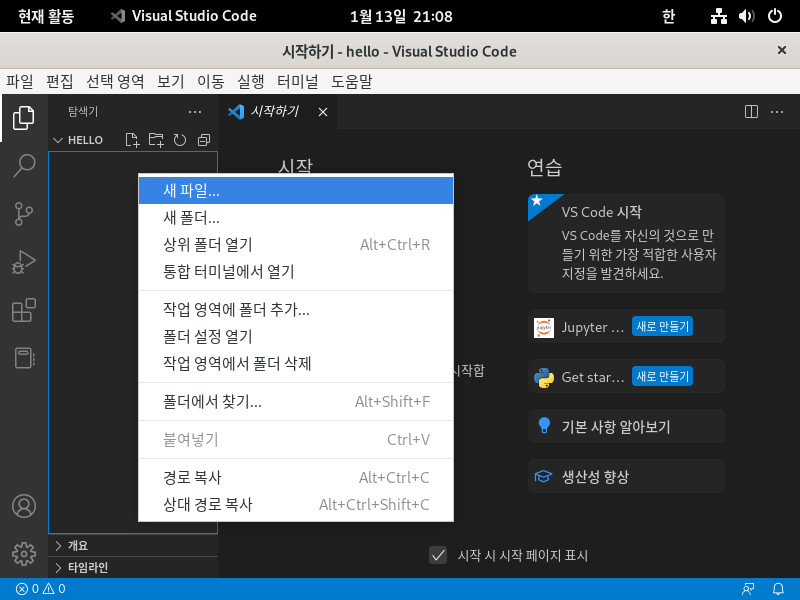Open the 편집 menu

tap(60, 81)
